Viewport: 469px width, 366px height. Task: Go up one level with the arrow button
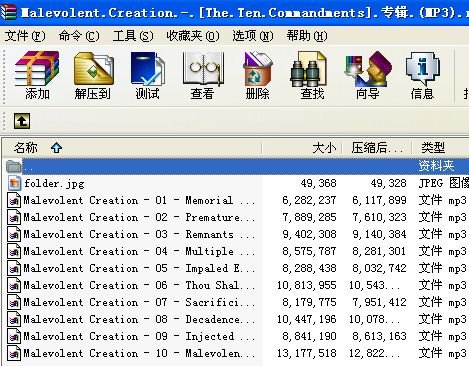(22, 121)
